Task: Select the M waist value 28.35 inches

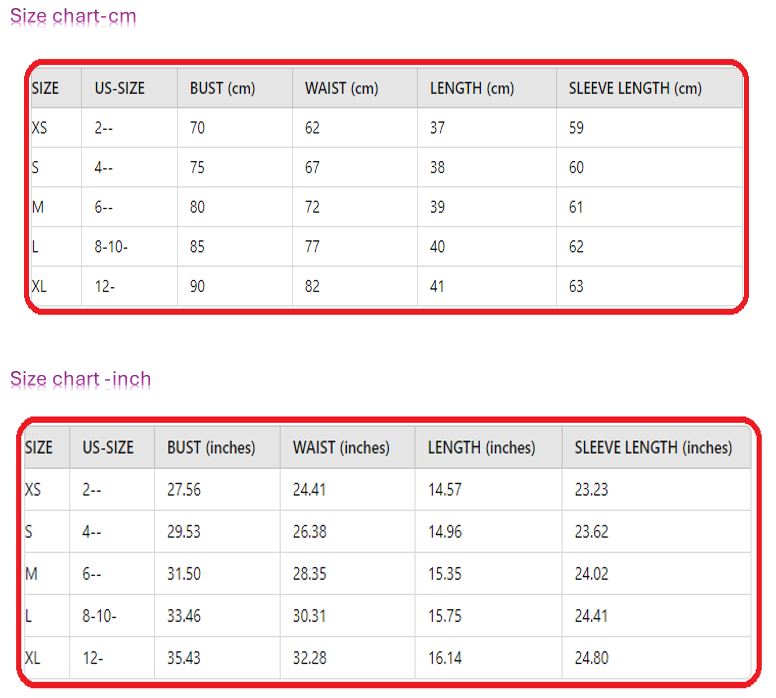Action: [x=309, y=574]
